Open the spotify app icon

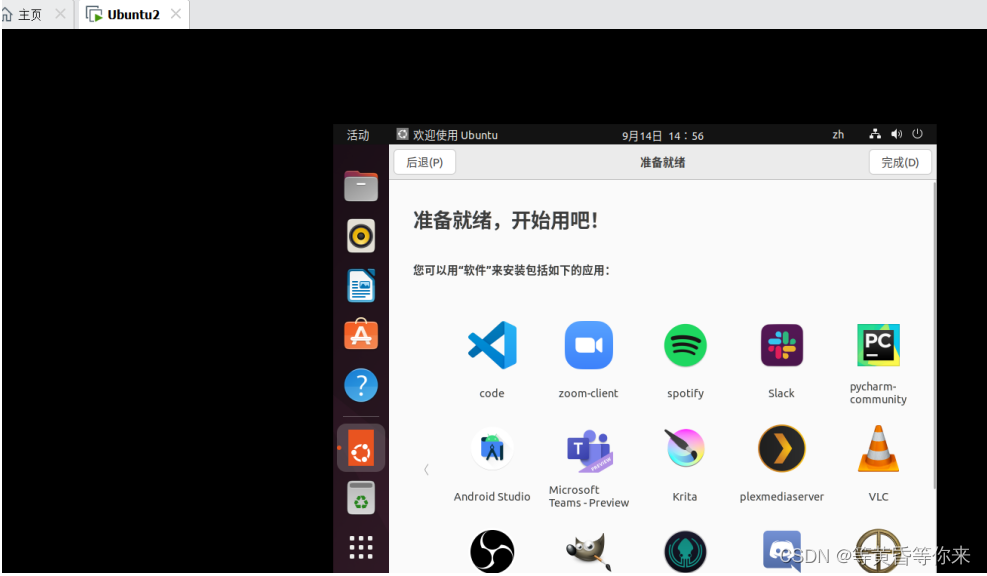click(x=685, y=345)
